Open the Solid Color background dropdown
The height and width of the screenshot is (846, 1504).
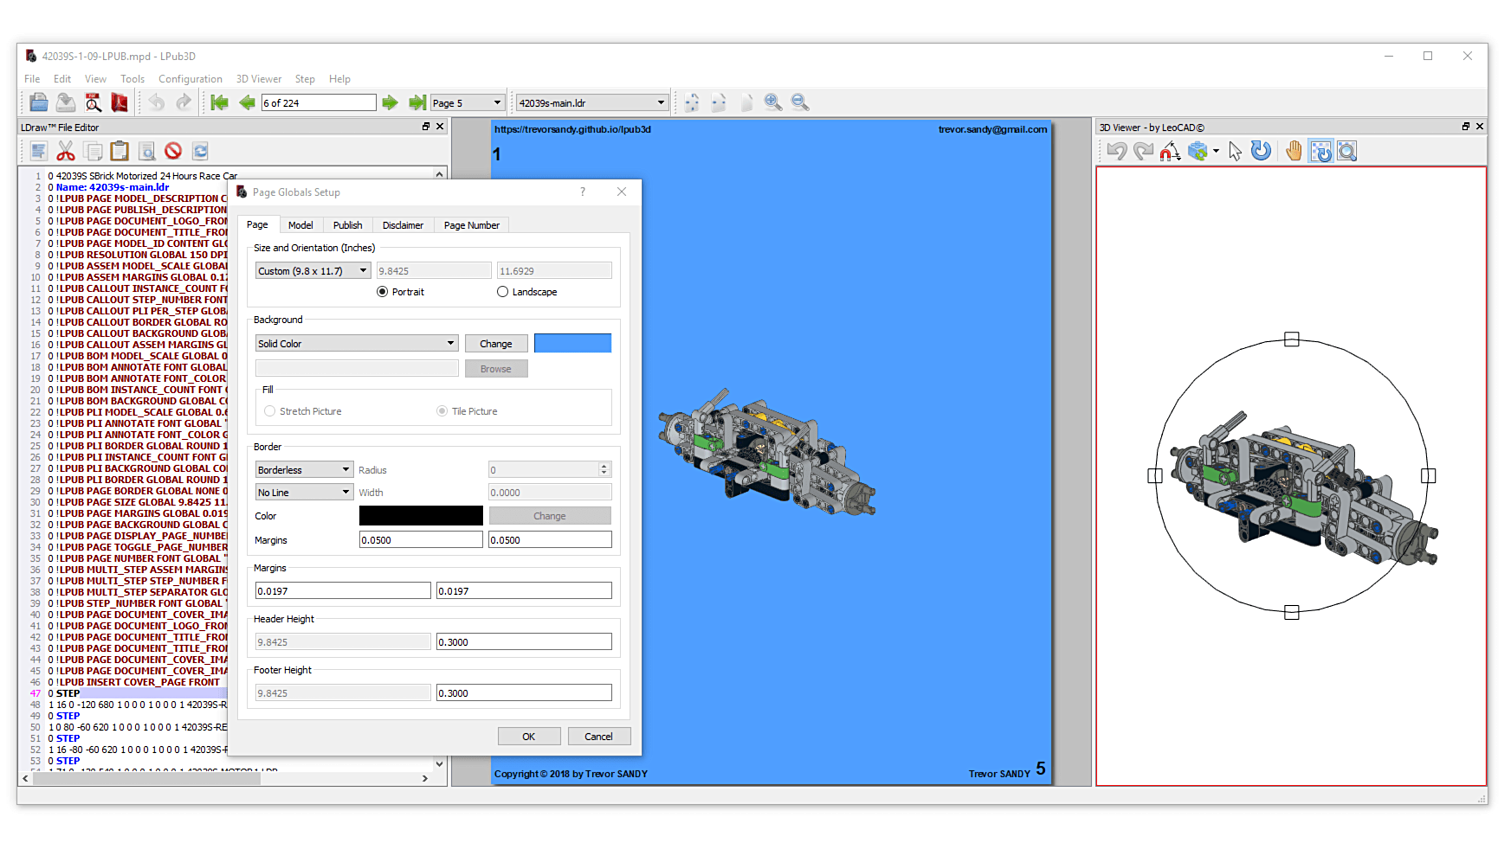tap(356, 343)
